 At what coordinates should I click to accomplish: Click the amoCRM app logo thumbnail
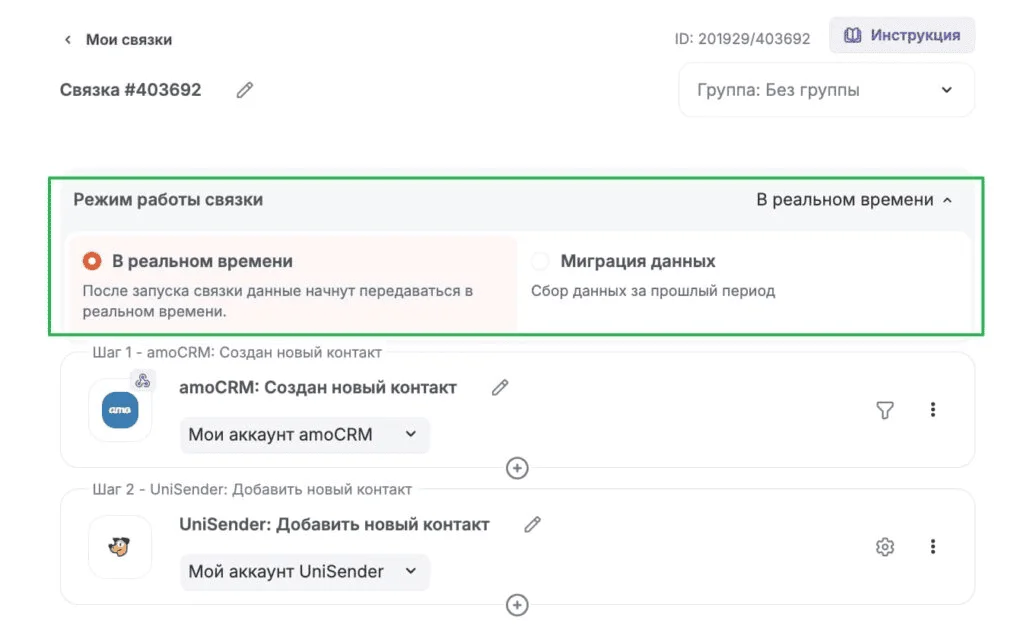(x=120, y=410)
